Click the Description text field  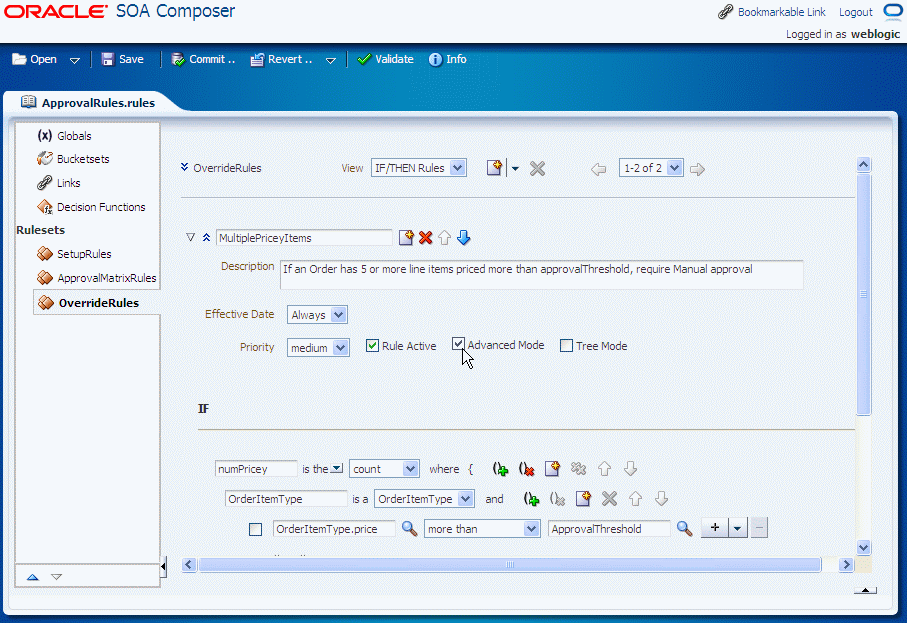coord(541,275)
